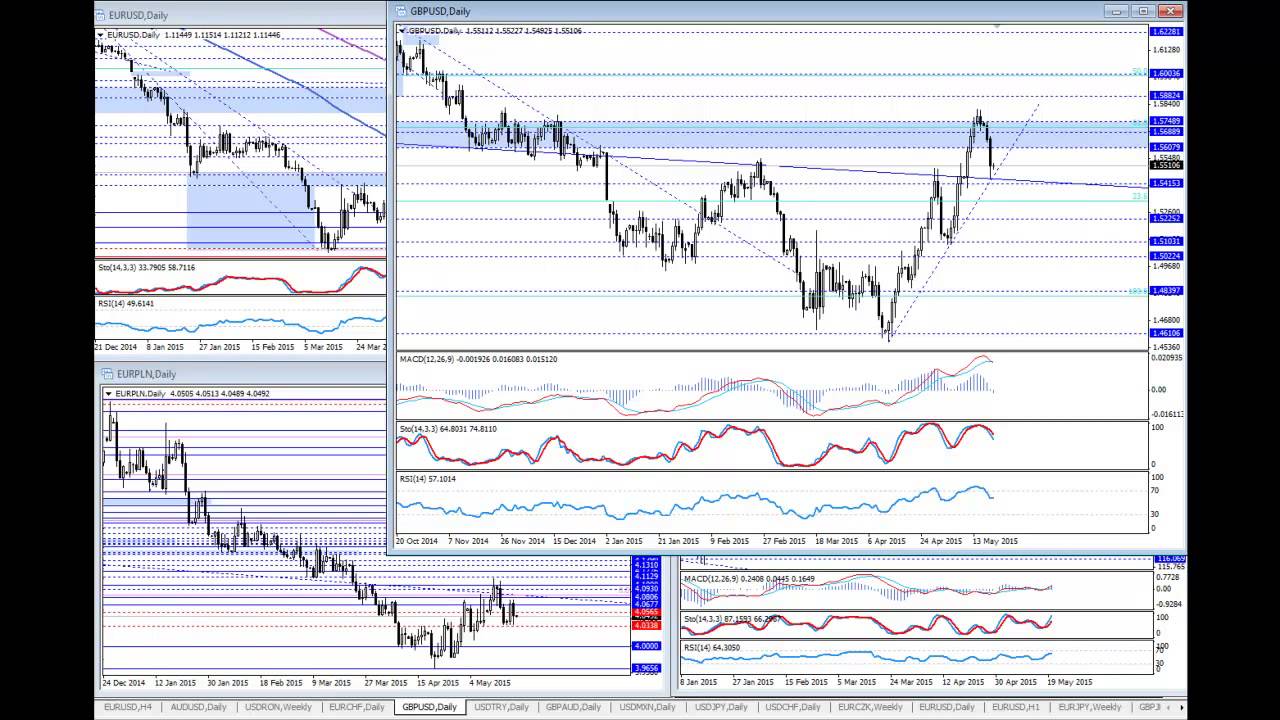1280x720 pixels.
Task: Click the RSI(14) 64.3050 label
Action: 711,648
